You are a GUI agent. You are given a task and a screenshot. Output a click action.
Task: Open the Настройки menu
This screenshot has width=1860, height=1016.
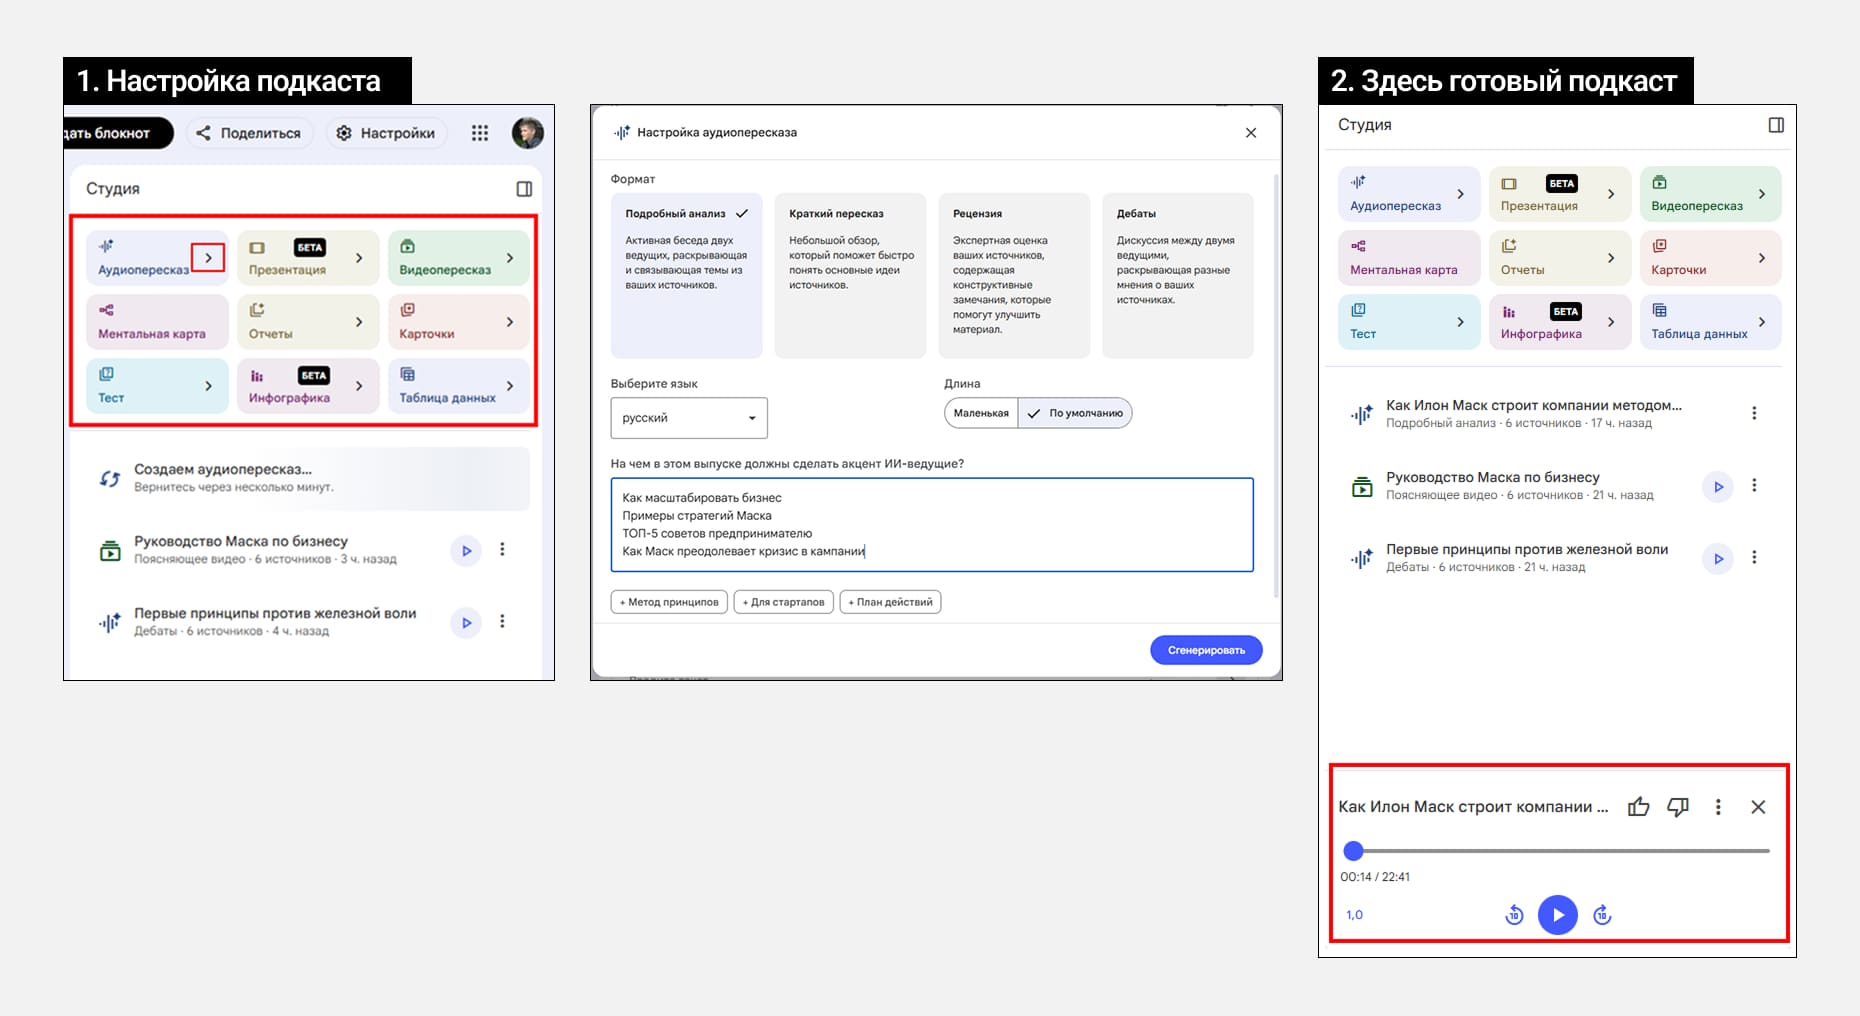pos(386,132)
